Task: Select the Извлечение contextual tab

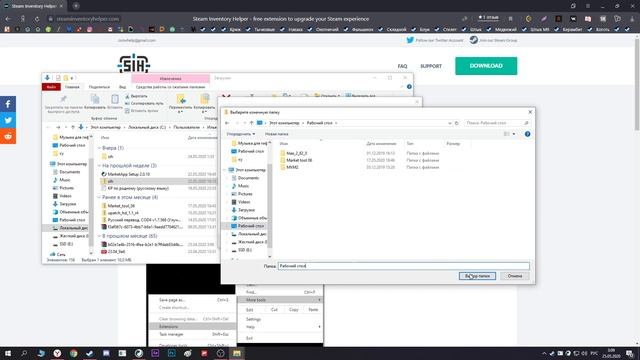Action: coord(171,78)
